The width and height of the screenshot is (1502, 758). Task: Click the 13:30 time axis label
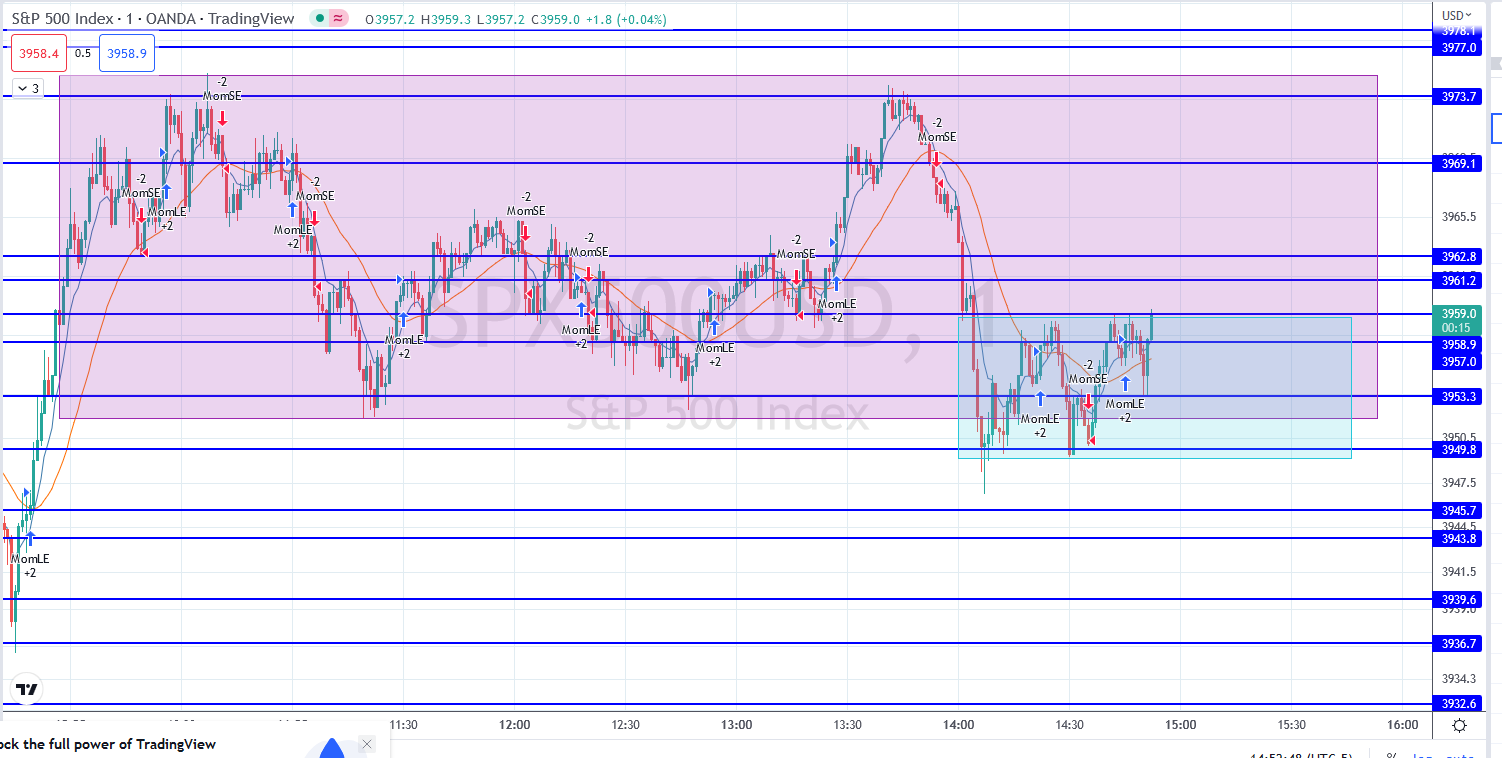[847, 725]
